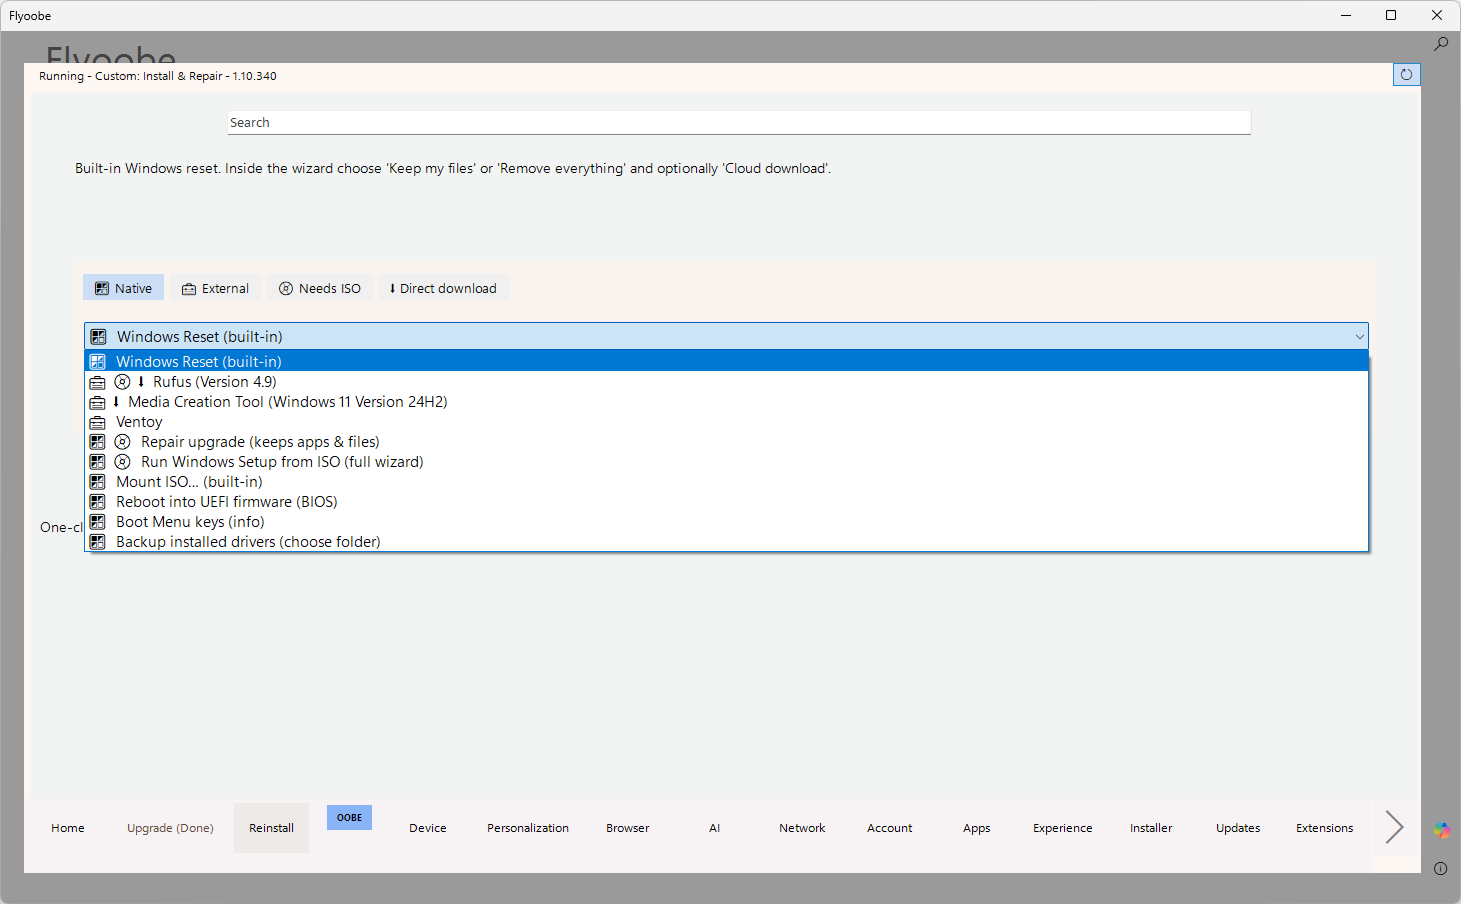Click the Mount ISO Windows icon
The width and height of the screenshot is (1461, 904).
tap(97, 482)
